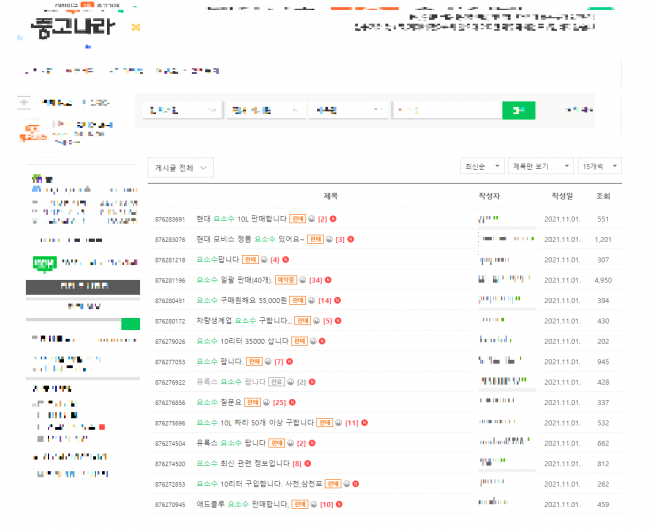Viewport: 654px width, 529px height.
Task: Click the 예약중 badge on 요소수 일괄 판매(40개)
Action: click(x=286, y=280)
